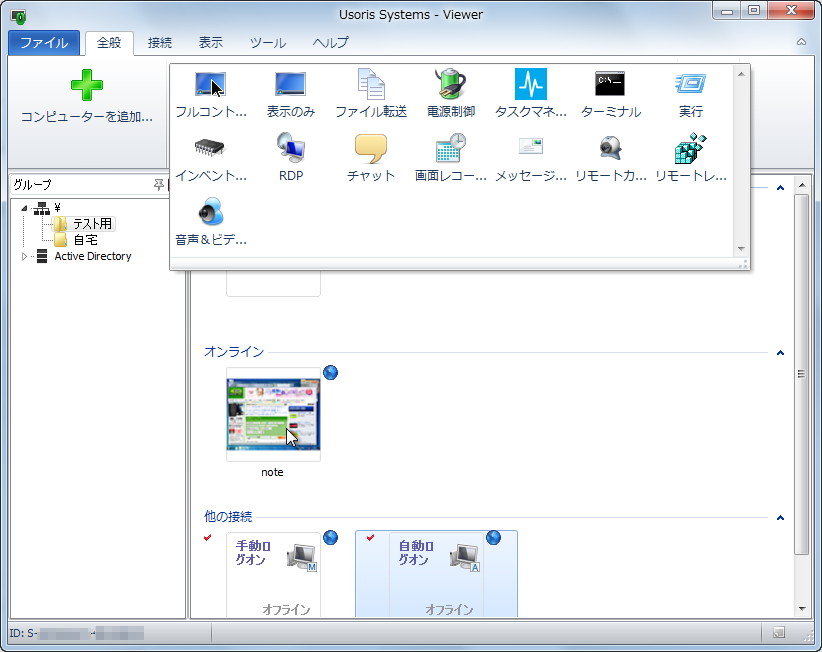Select the 画面レコーダー screen recorder icon
The image size is (822, 652).
tap(451, 147)
